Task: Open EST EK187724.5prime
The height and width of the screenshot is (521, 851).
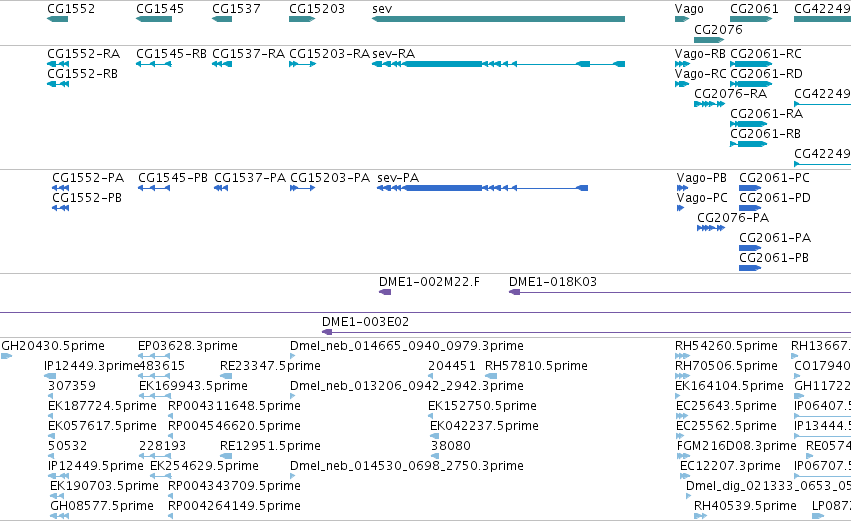Action: pyautogui.click(x=102, y=406)
